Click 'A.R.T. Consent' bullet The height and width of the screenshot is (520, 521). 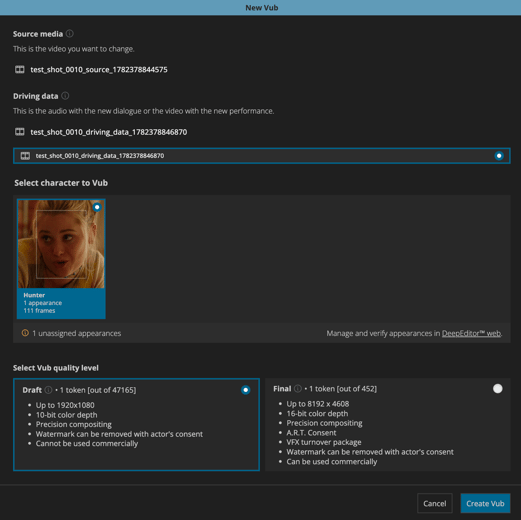point(311,433)
